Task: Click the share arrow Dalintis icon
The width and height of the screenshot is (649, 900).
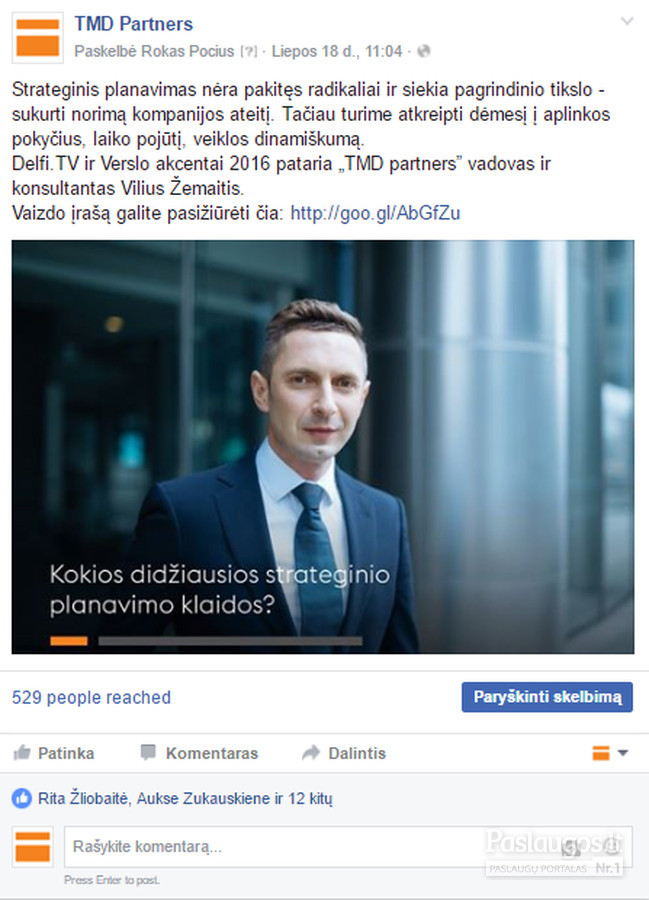Action: pos(310,752)
